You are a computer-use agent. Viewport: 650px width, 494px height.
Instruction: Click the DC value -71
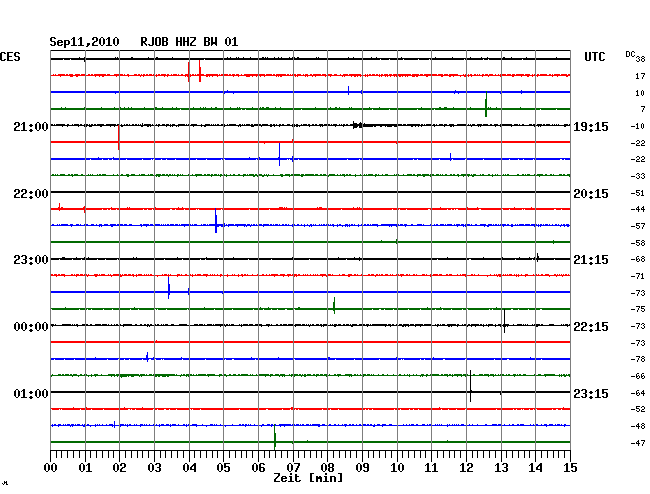(x=638, y=276)
